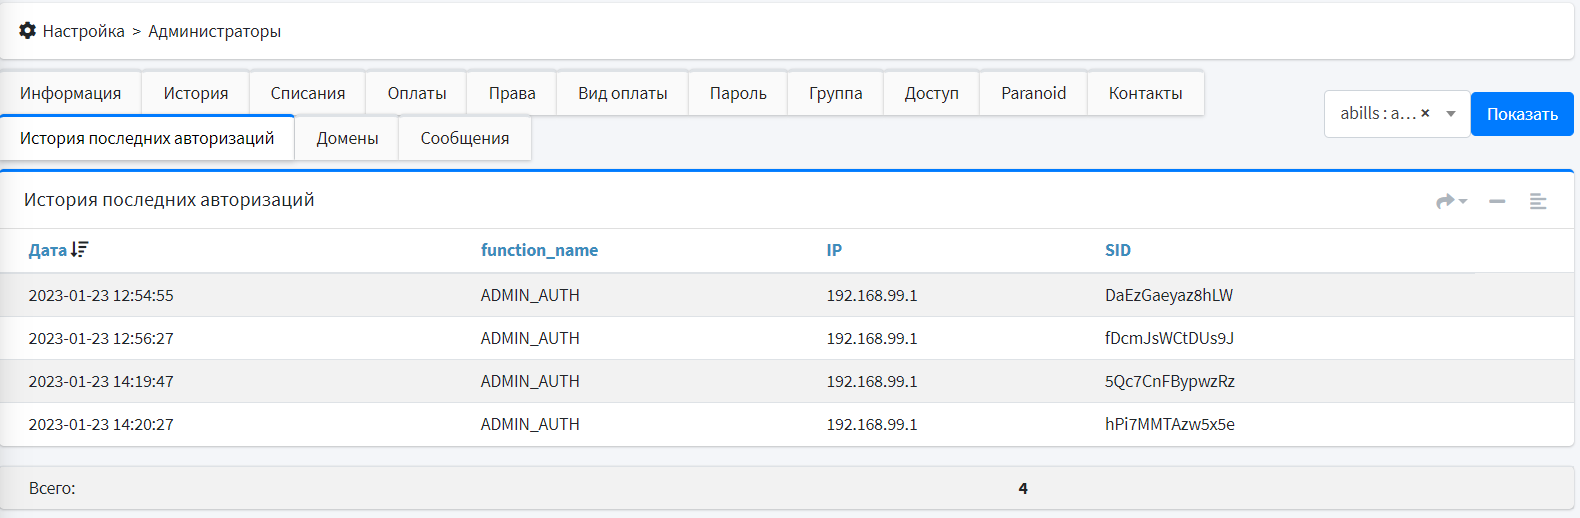Screen dimensions: 1580x518
Task: Collapse the panel using the minus icon
Action: (1496, 201)
